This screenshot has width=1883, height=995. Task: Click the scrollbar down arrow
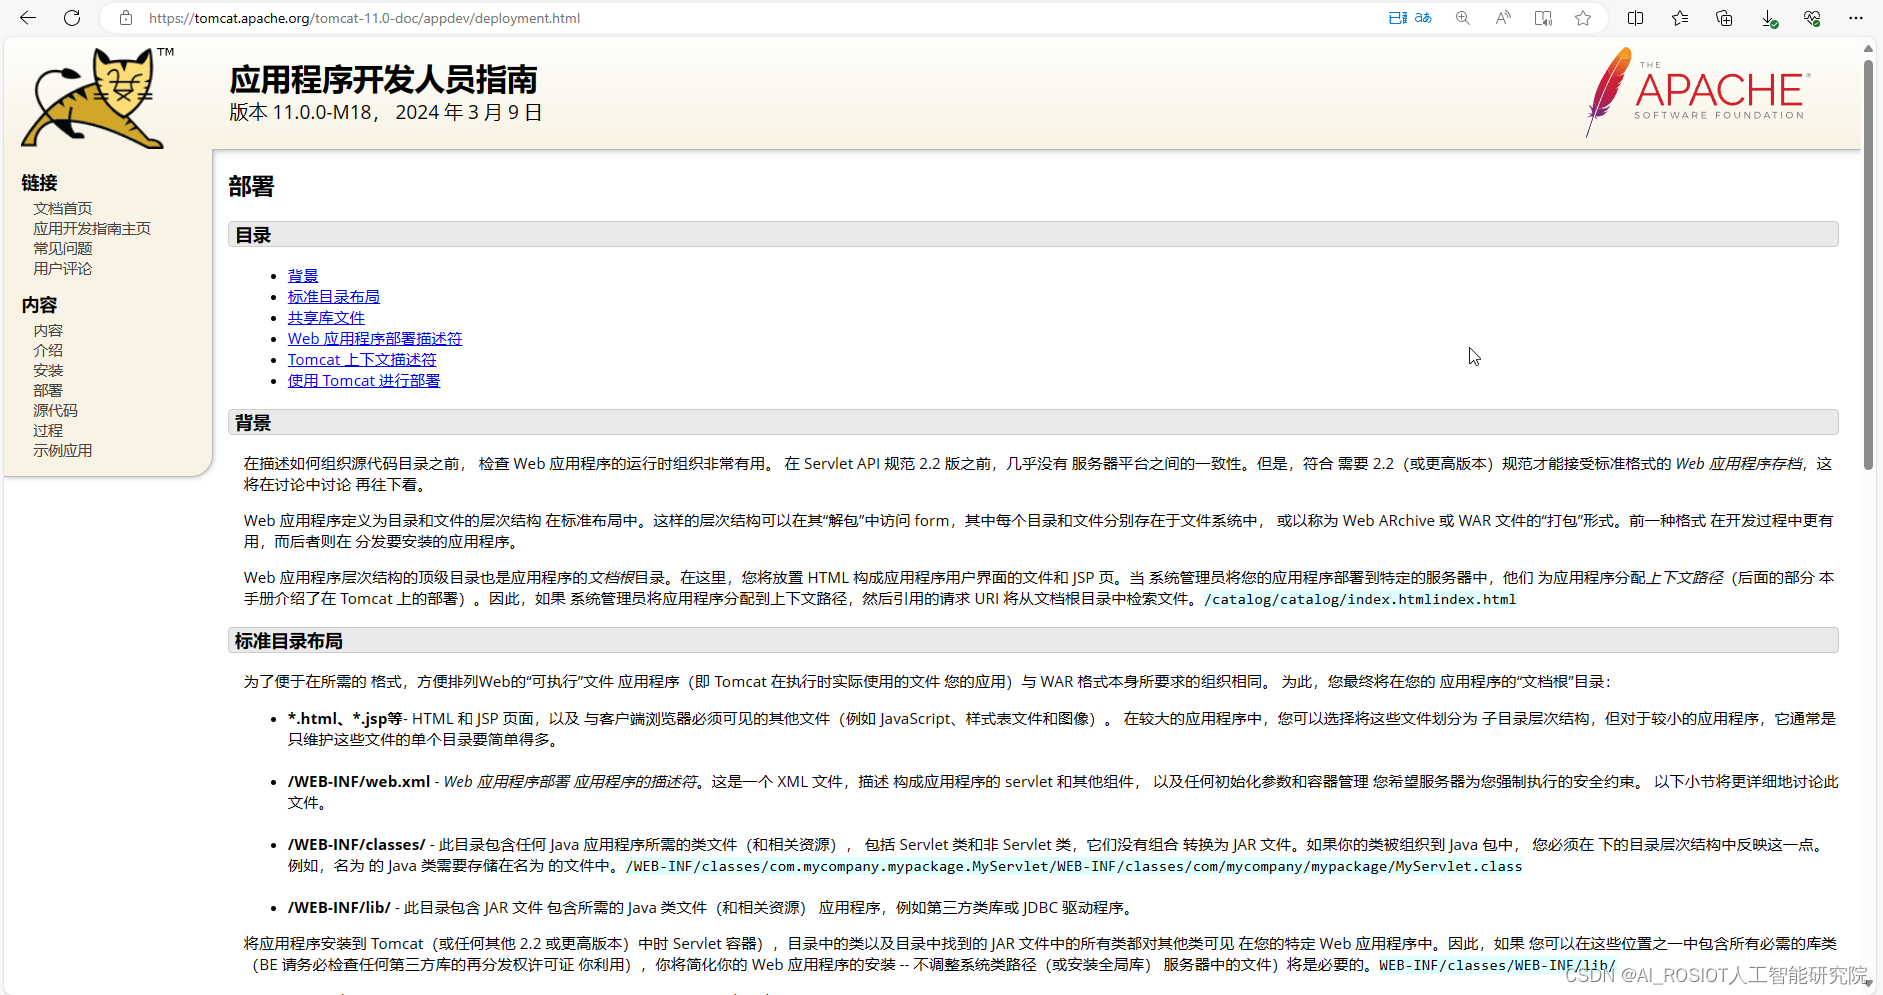[x=1868, y=984]
